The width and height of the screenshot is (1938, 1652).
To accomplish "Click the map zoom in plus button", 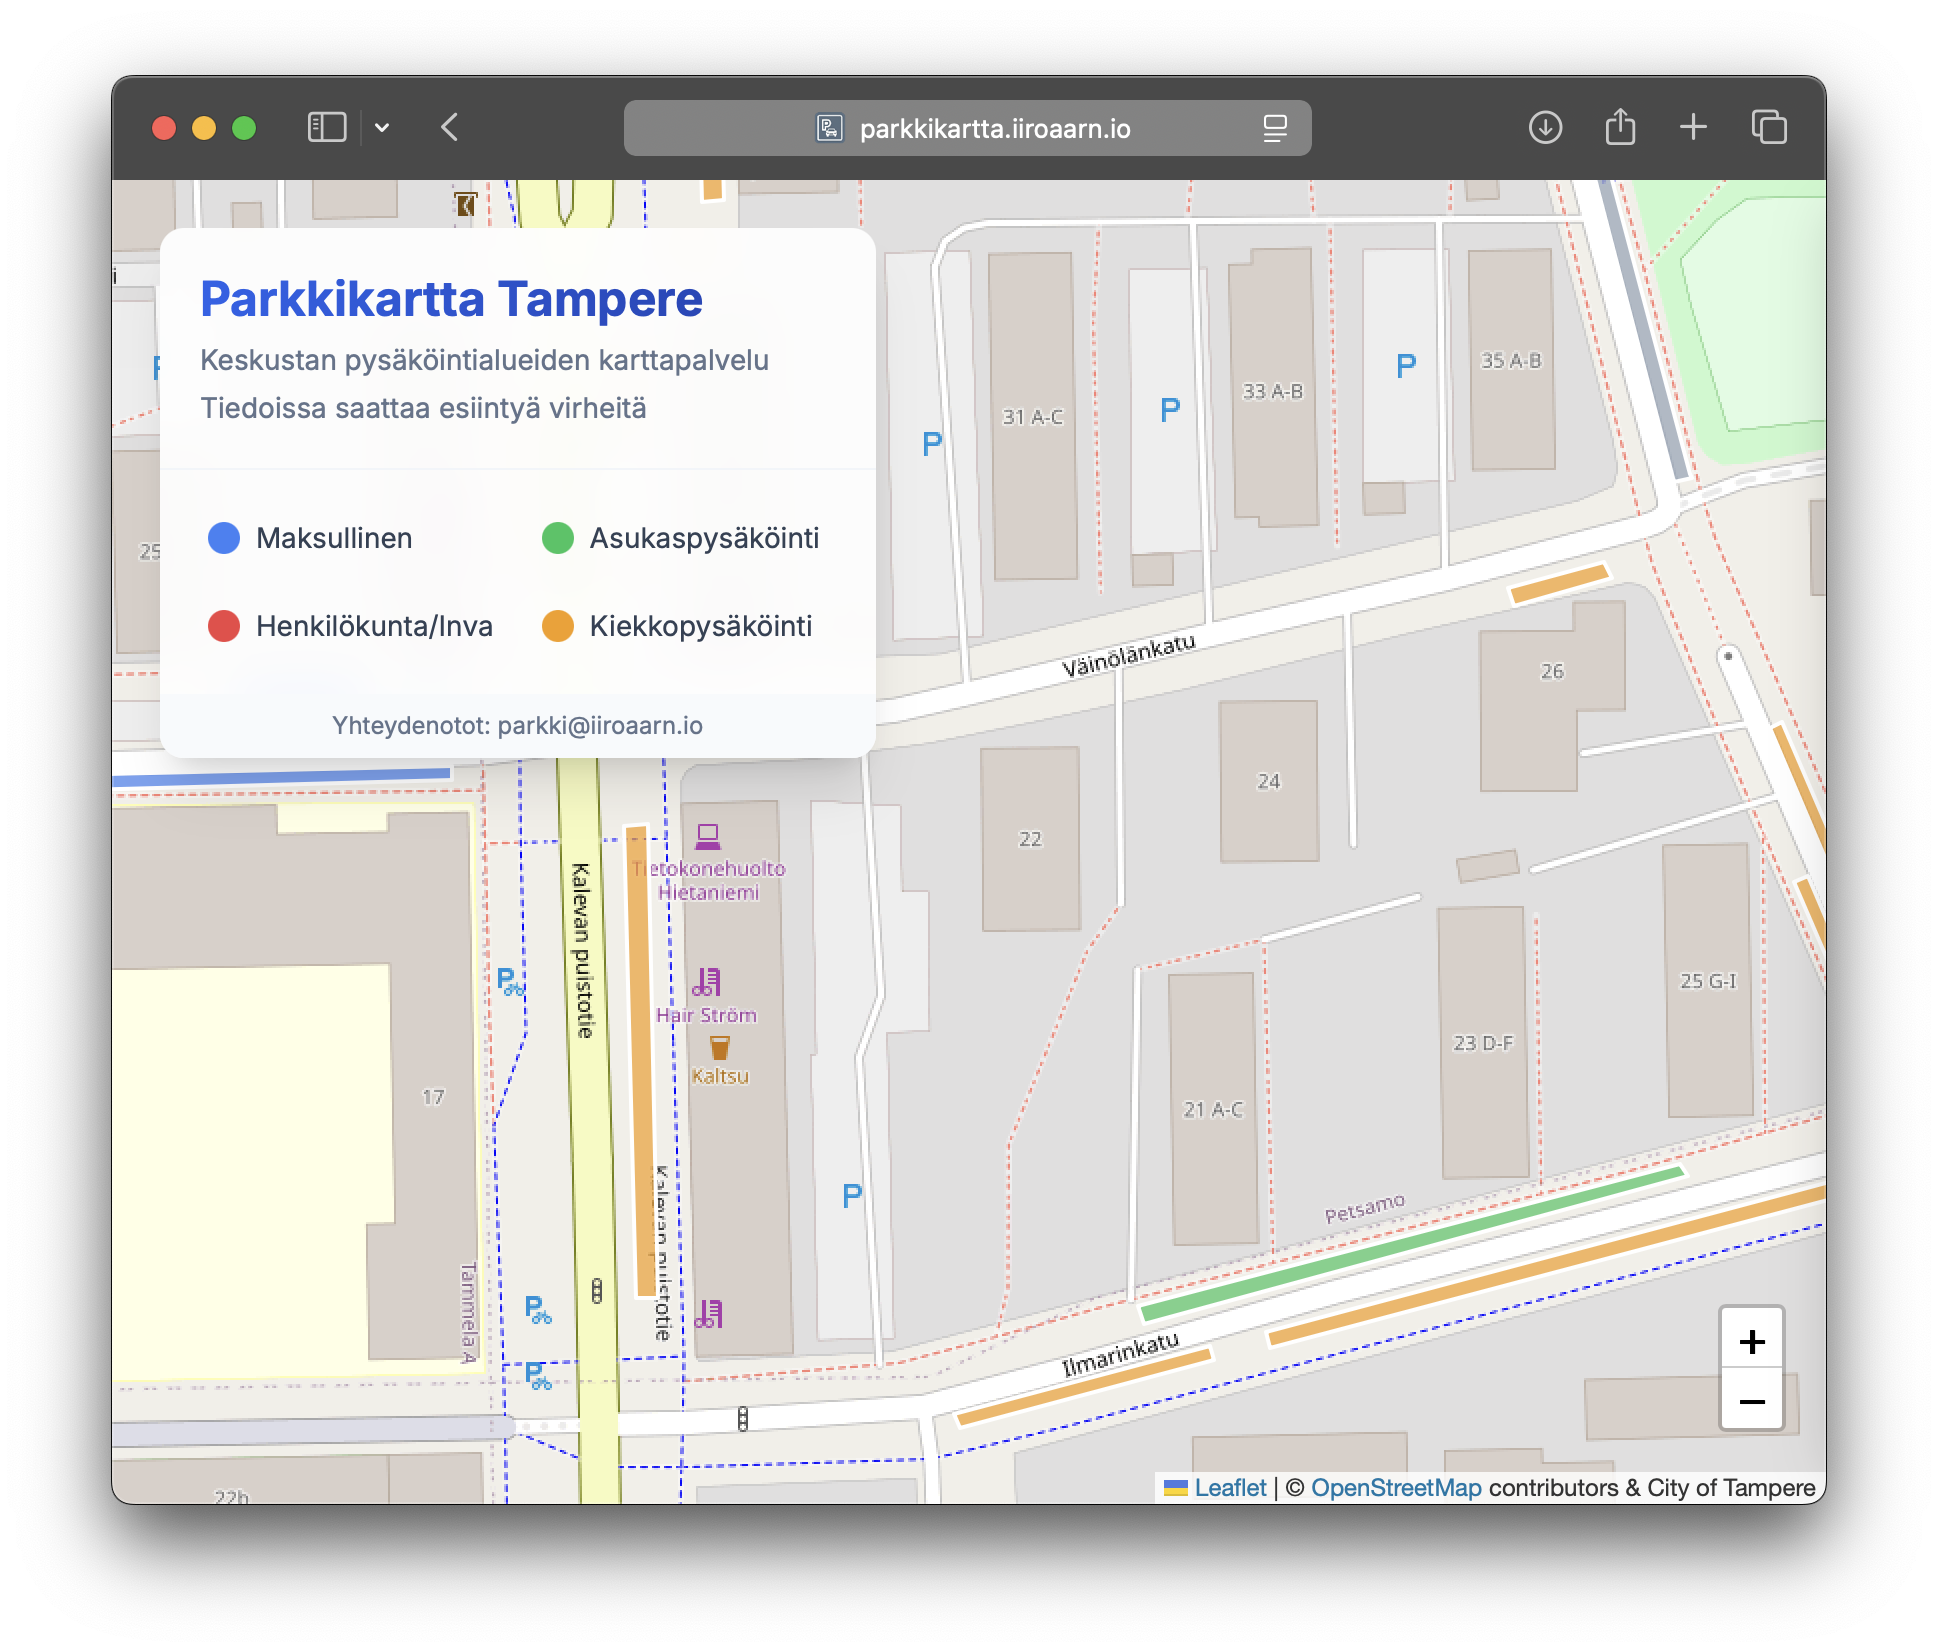I will point(1751,1341).
